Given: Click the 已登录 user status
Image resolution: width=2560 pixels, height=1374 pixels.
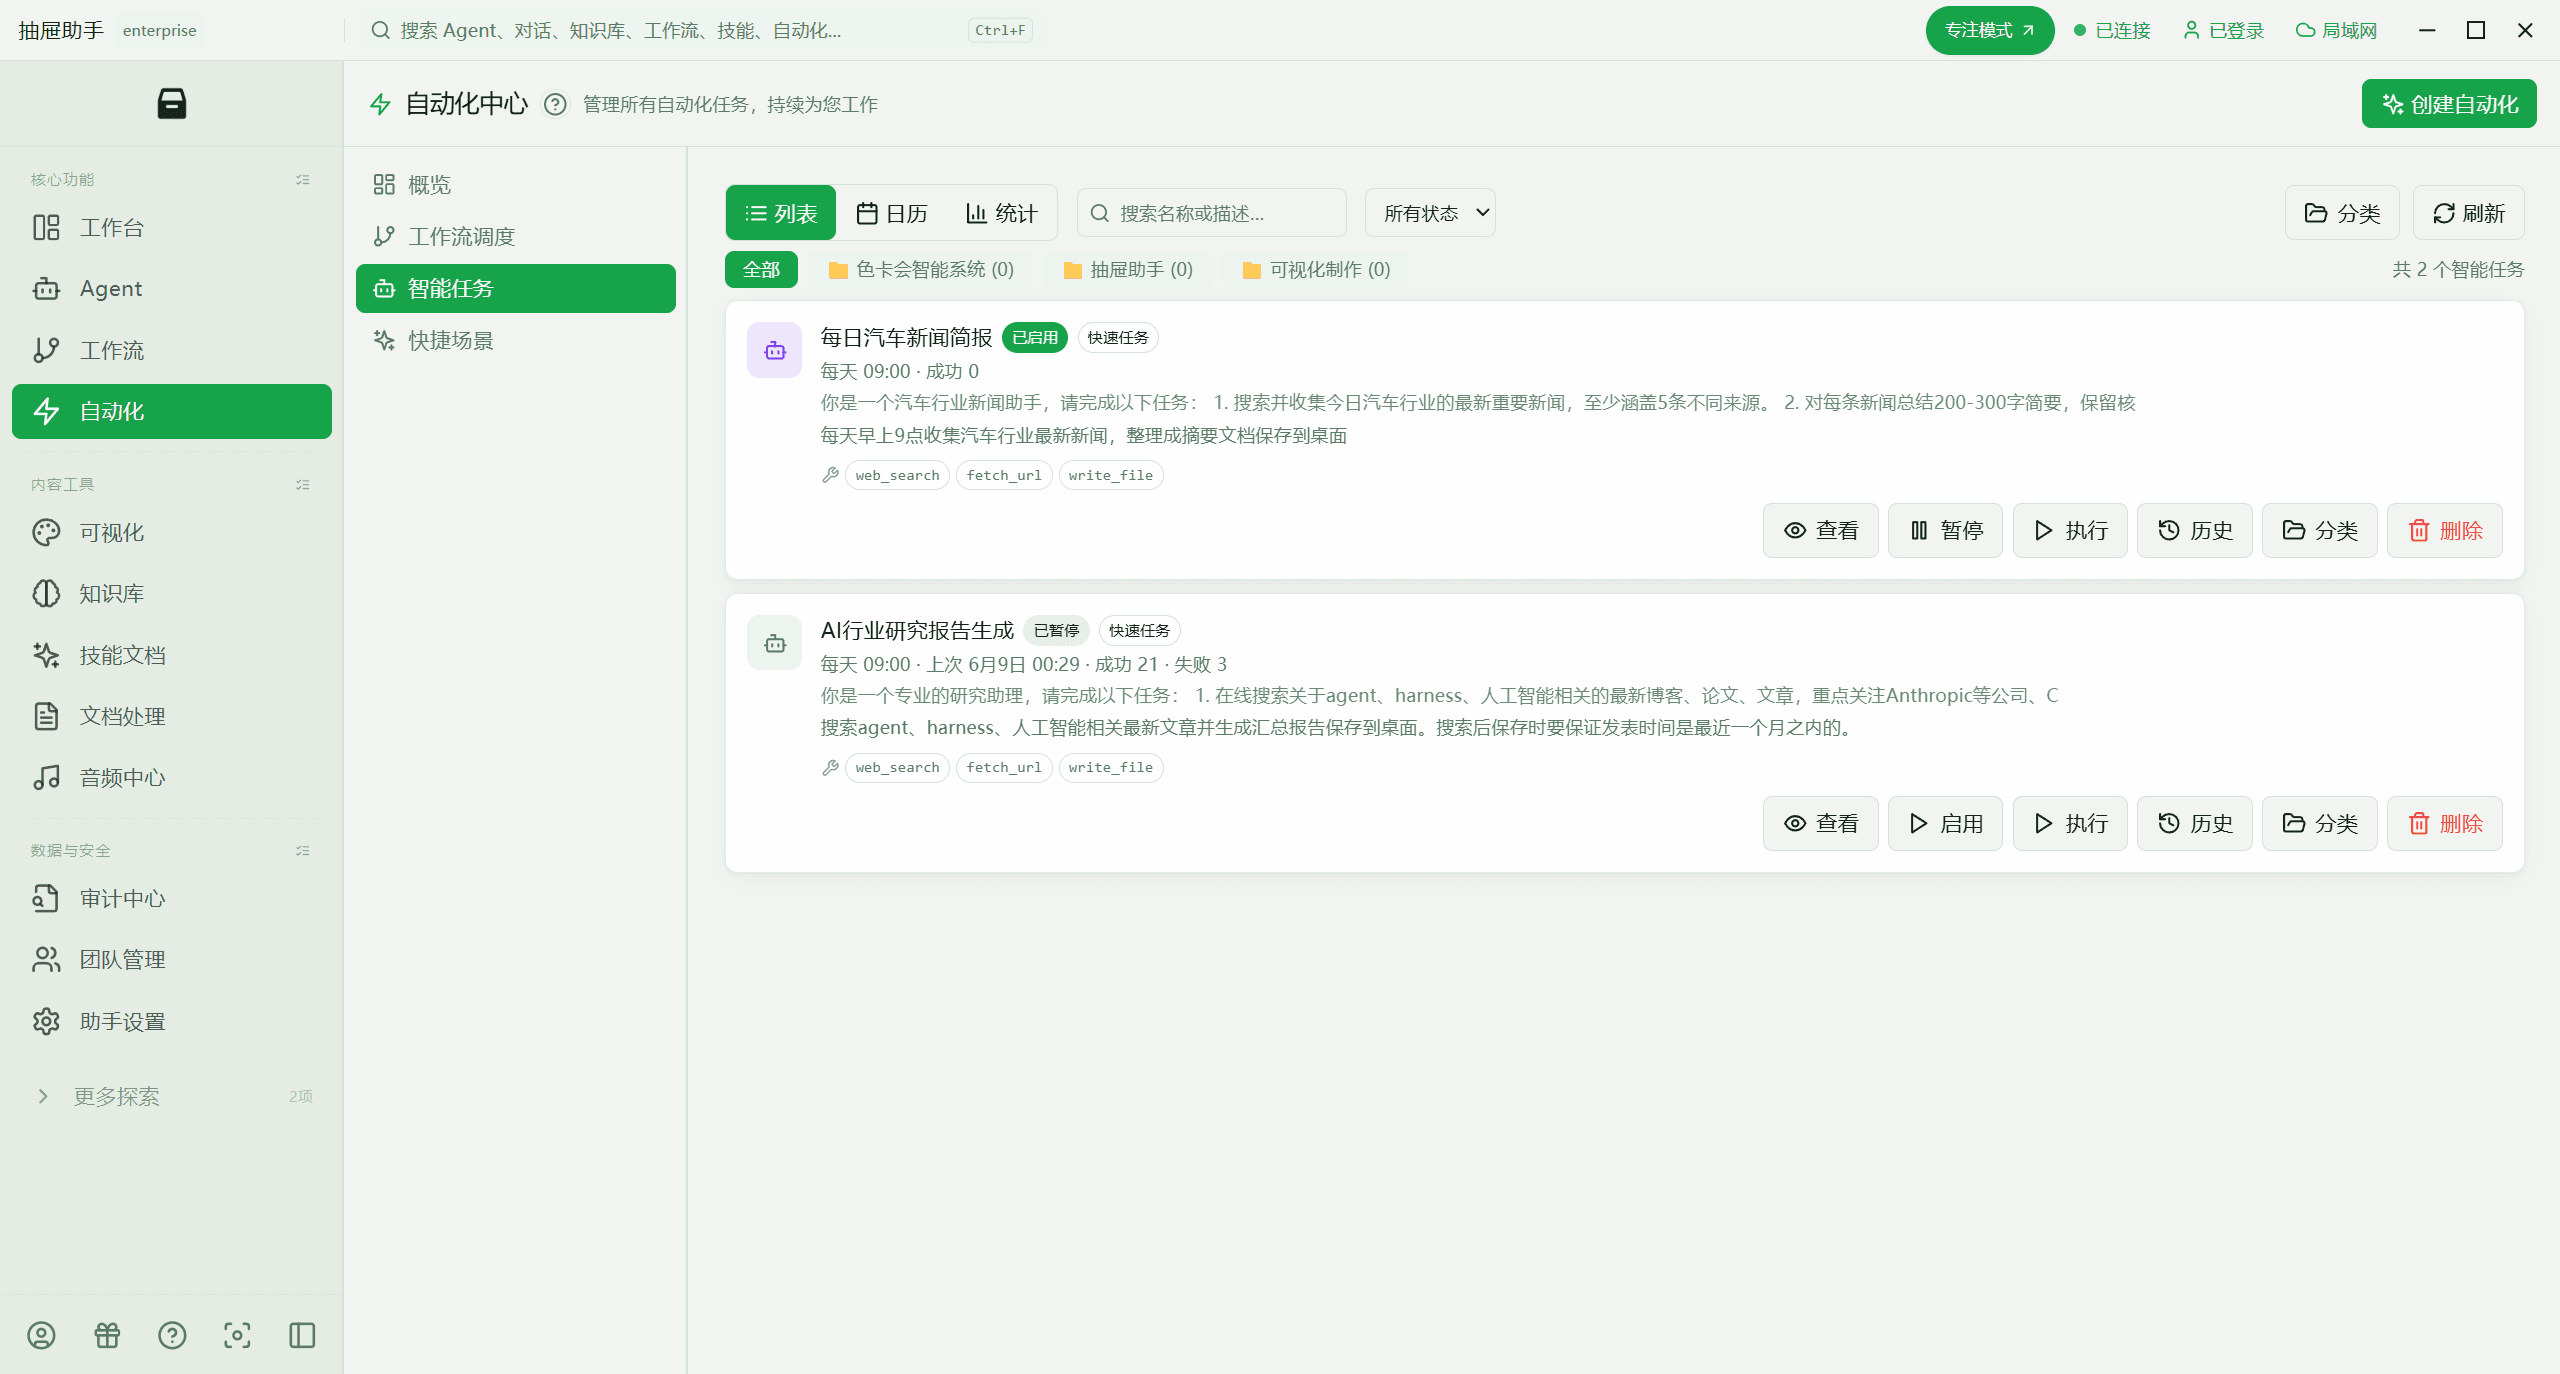Looking at the screenshot, I should (2224, 30).
